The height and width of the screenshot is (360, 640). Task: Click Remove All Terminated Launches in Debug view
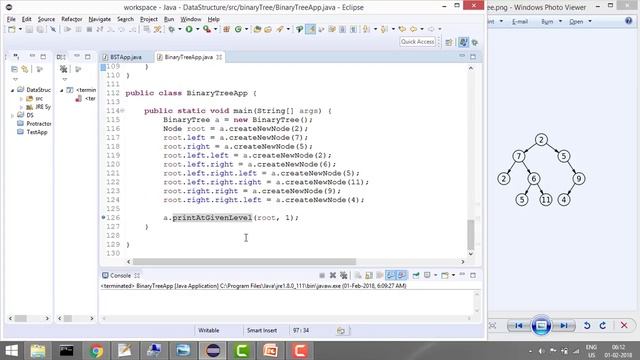tap(64, 69)
